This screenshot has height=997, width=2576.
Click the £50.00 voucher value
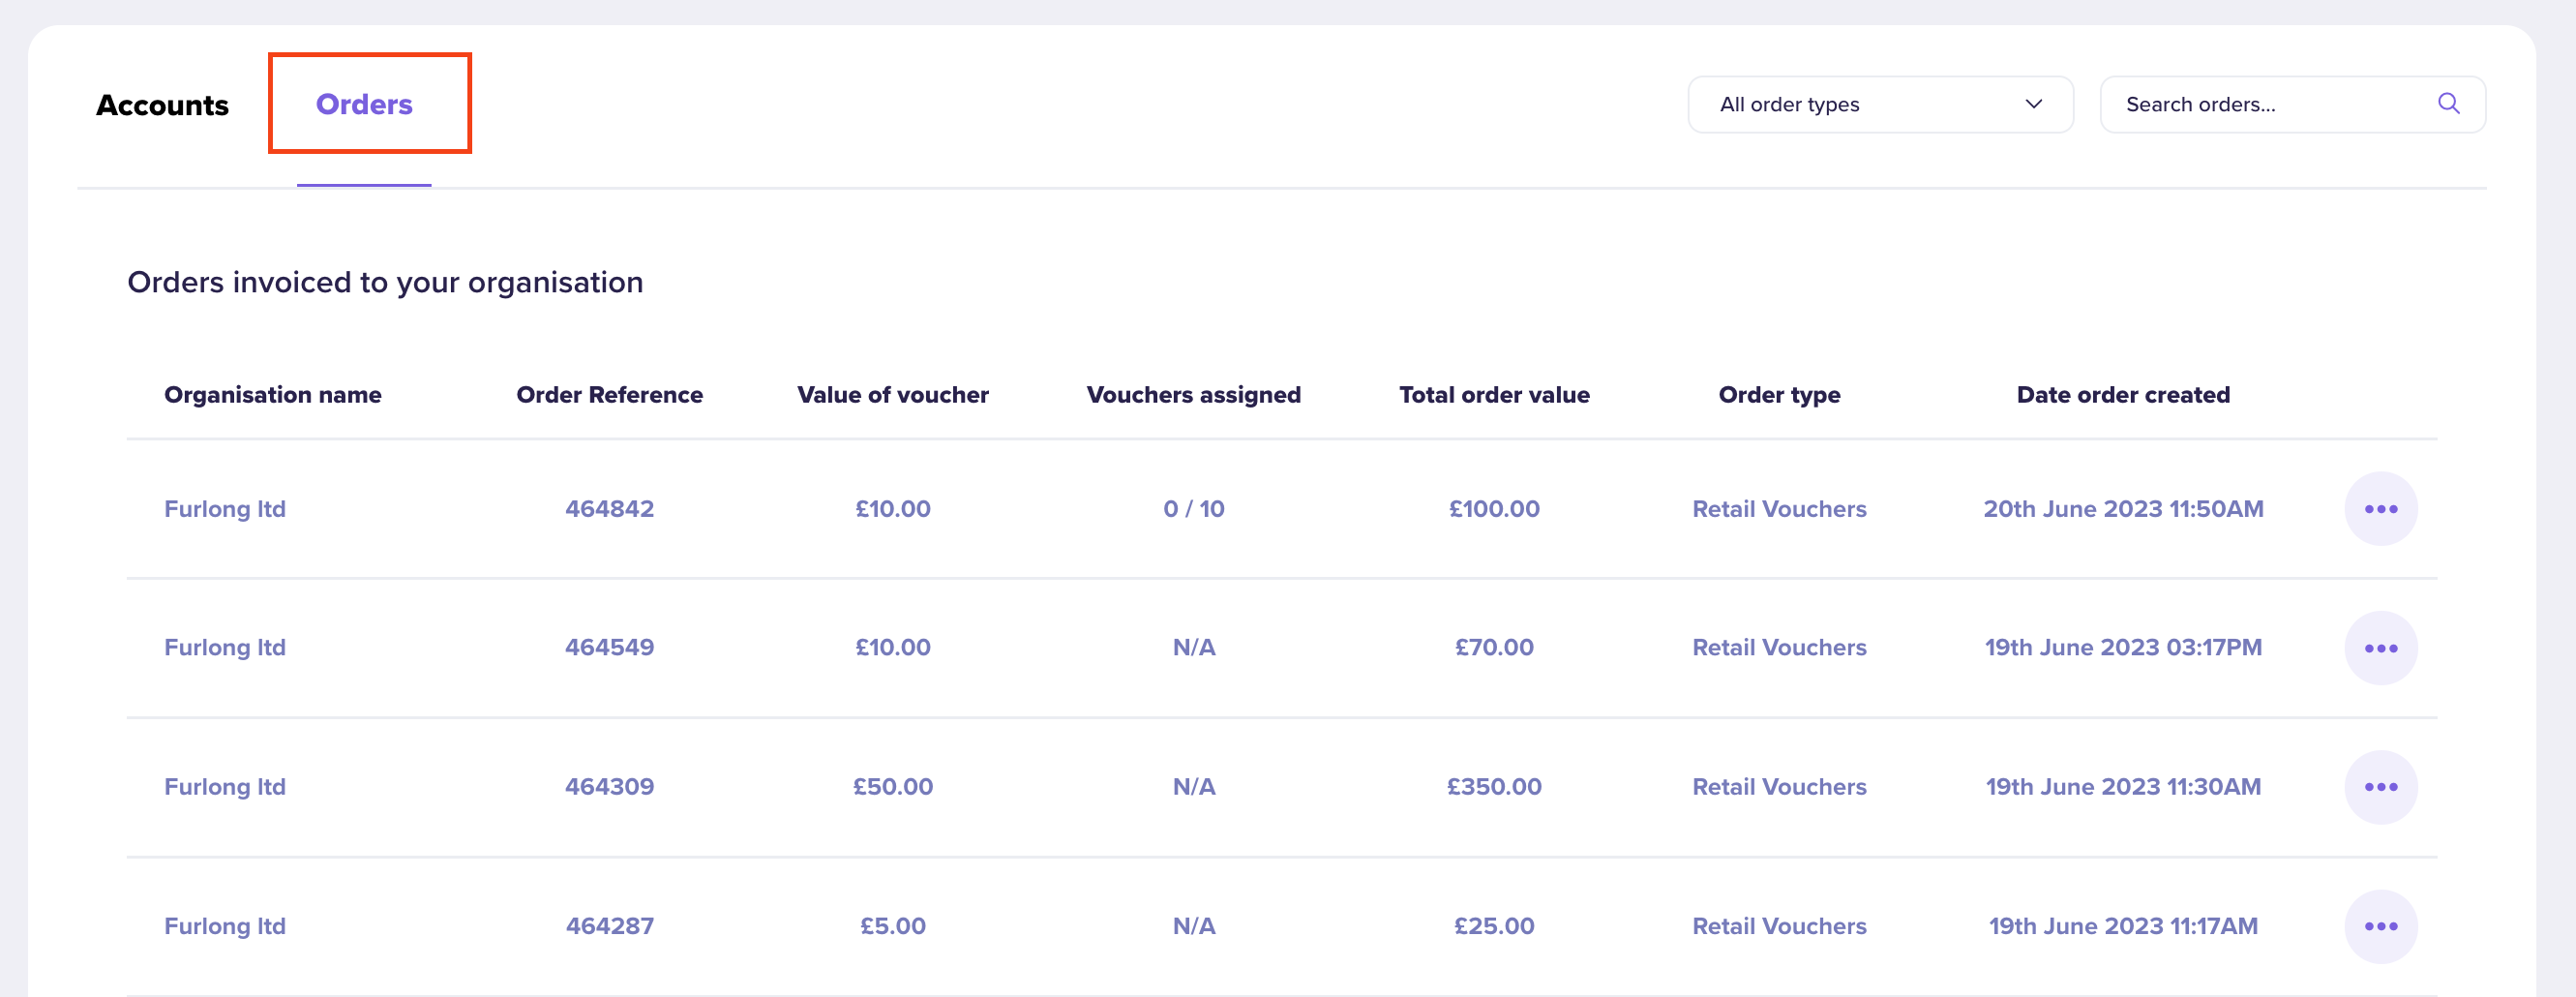[x=892, y=787]
